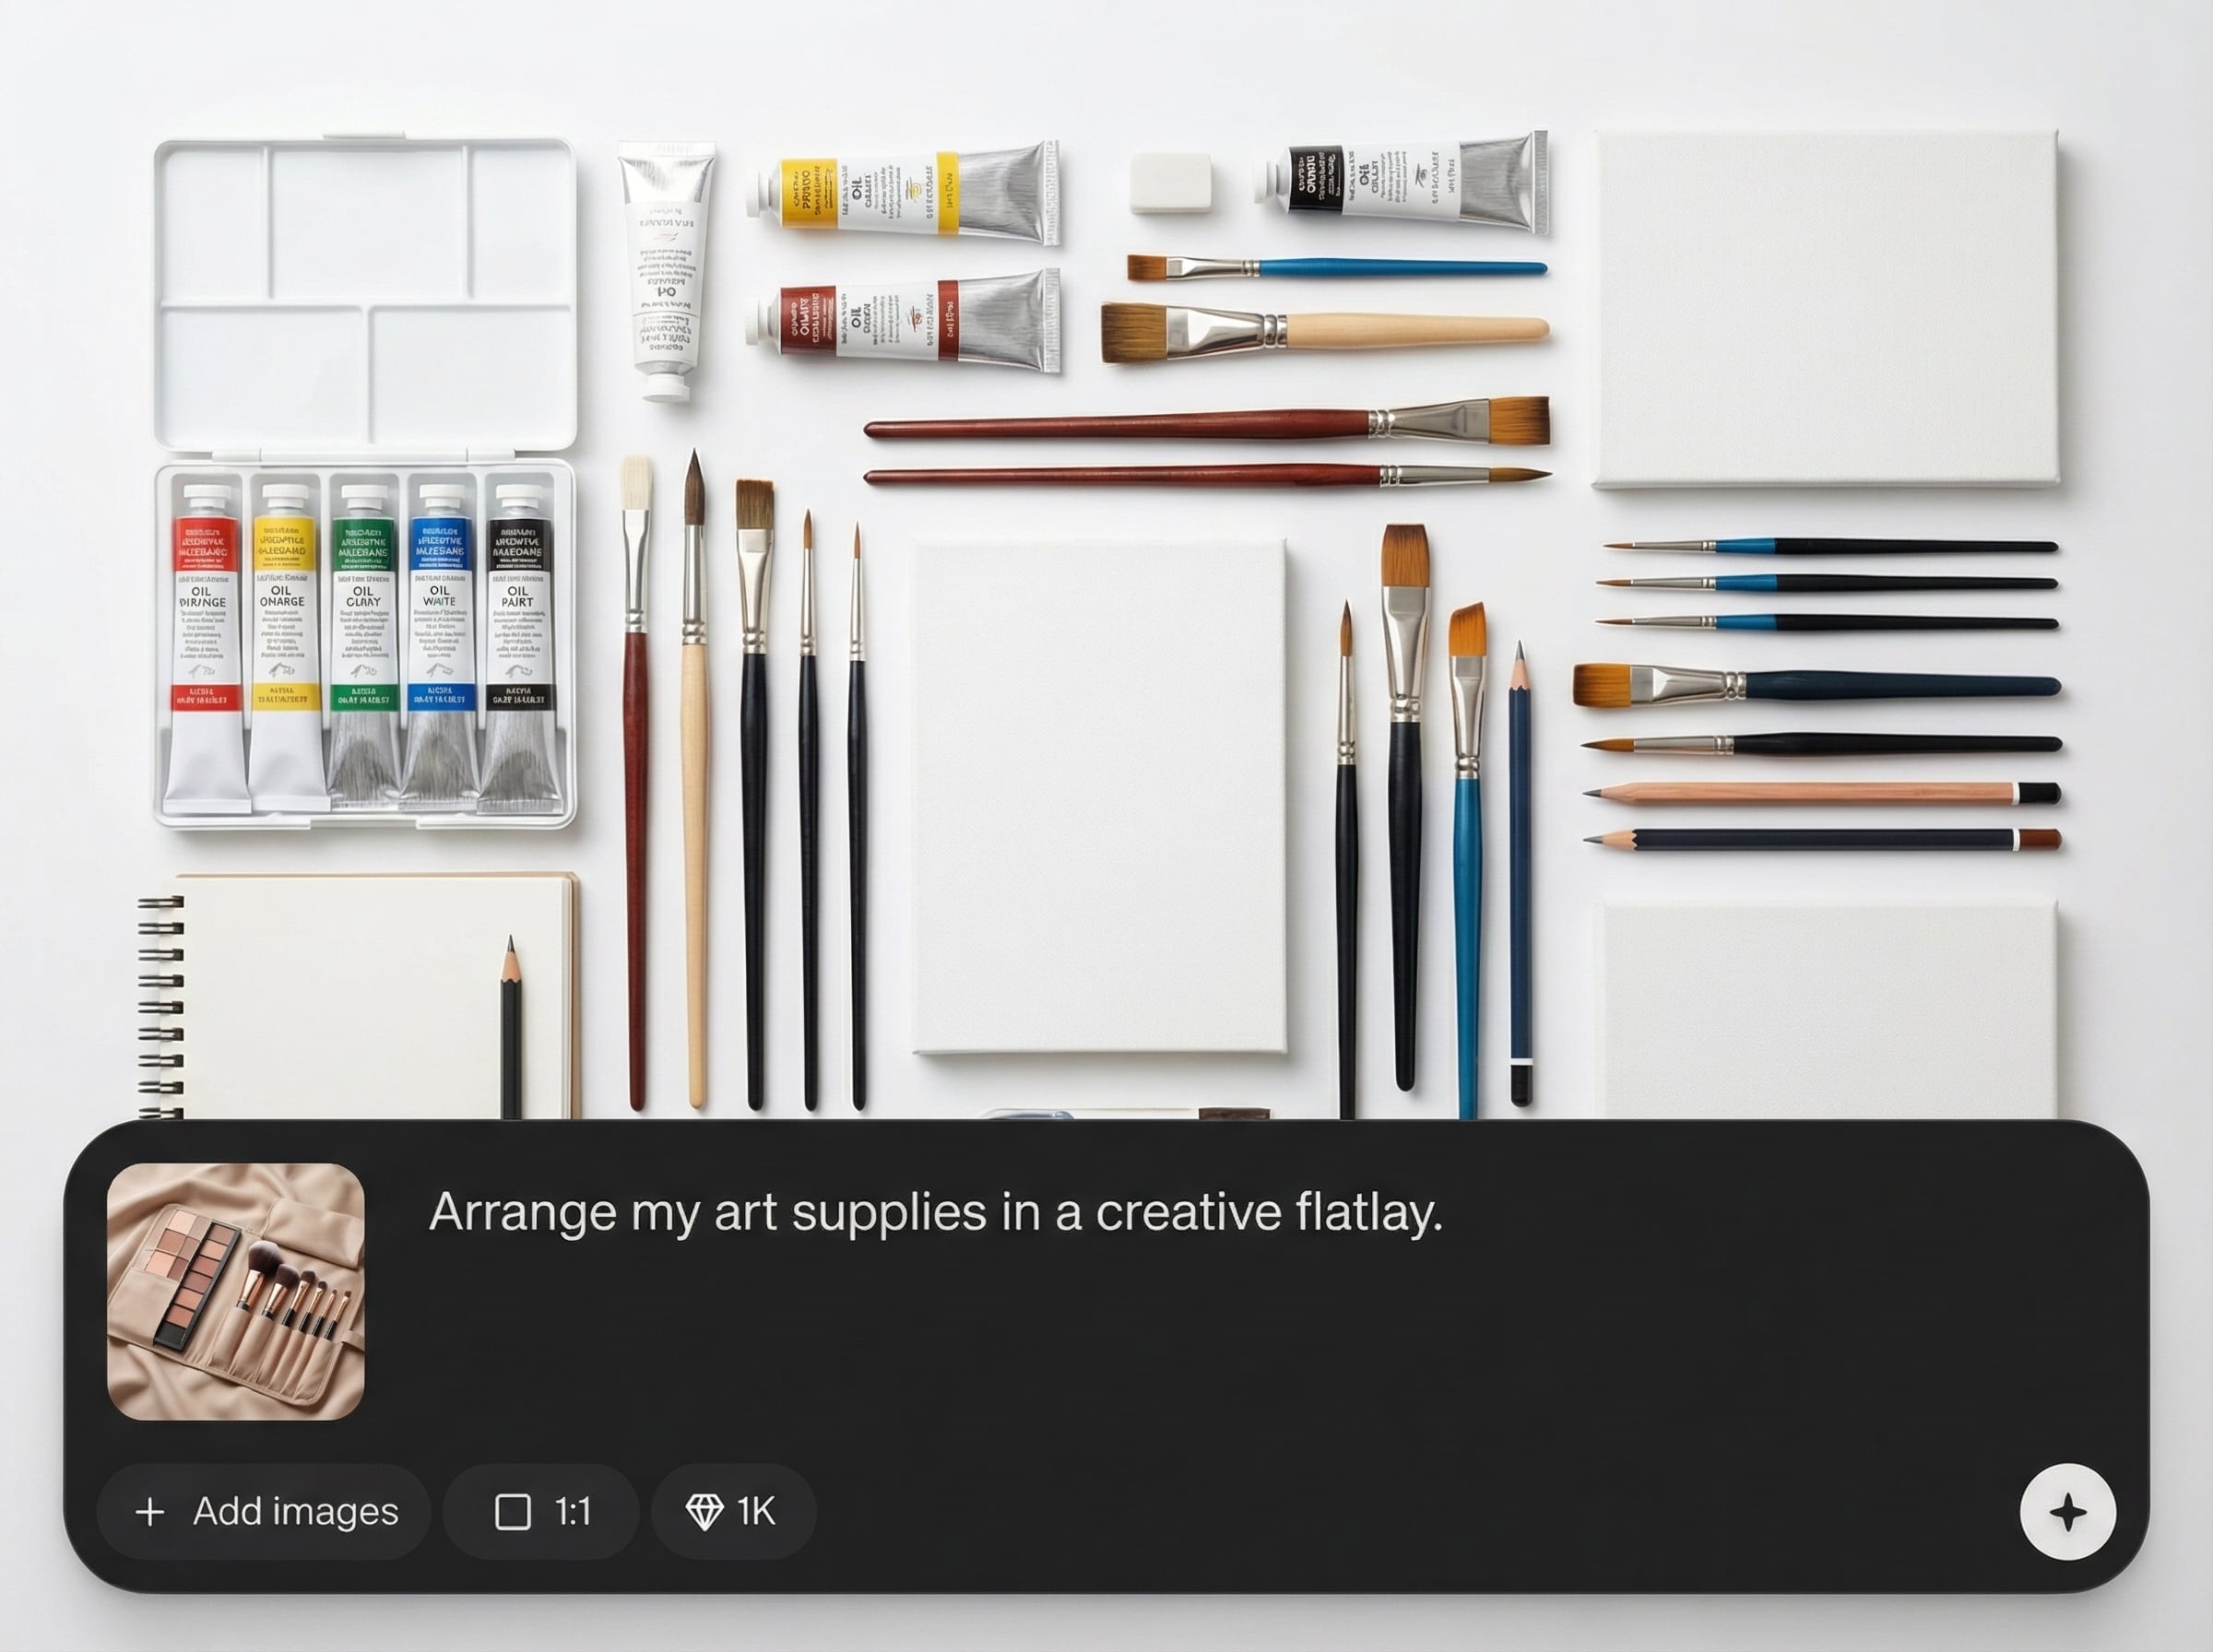The height and width of the screenshot is (1652, 2213).
Task: Click the rust-red labeled oil paint tube
Action: (903, 321)
